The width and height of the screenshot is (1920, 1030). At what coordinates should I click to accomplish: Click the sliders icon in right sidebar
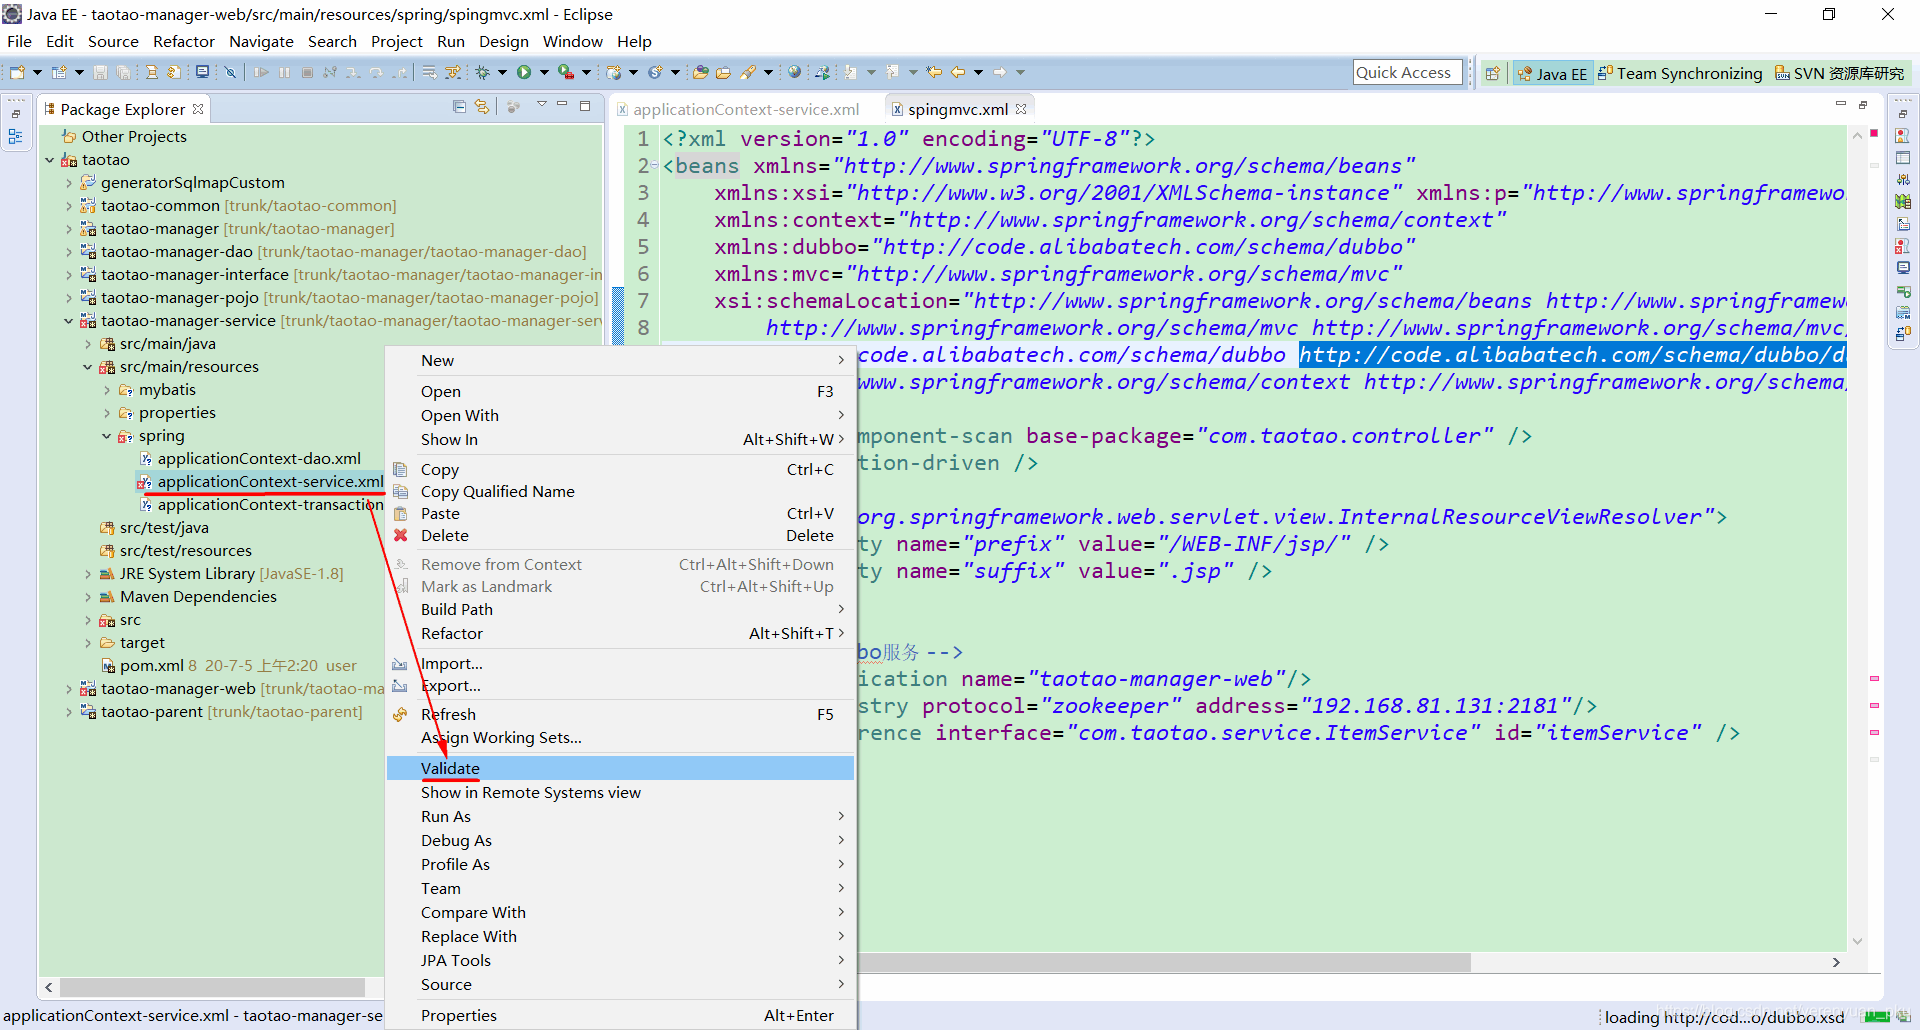(1903, 180)
